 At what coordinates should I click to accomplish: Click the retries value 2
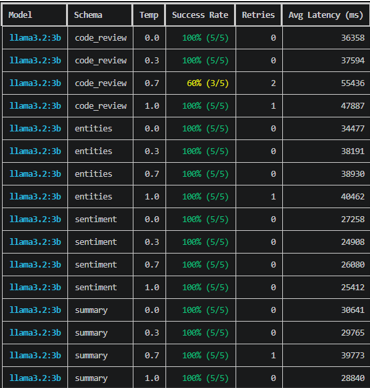click(273, 83)
